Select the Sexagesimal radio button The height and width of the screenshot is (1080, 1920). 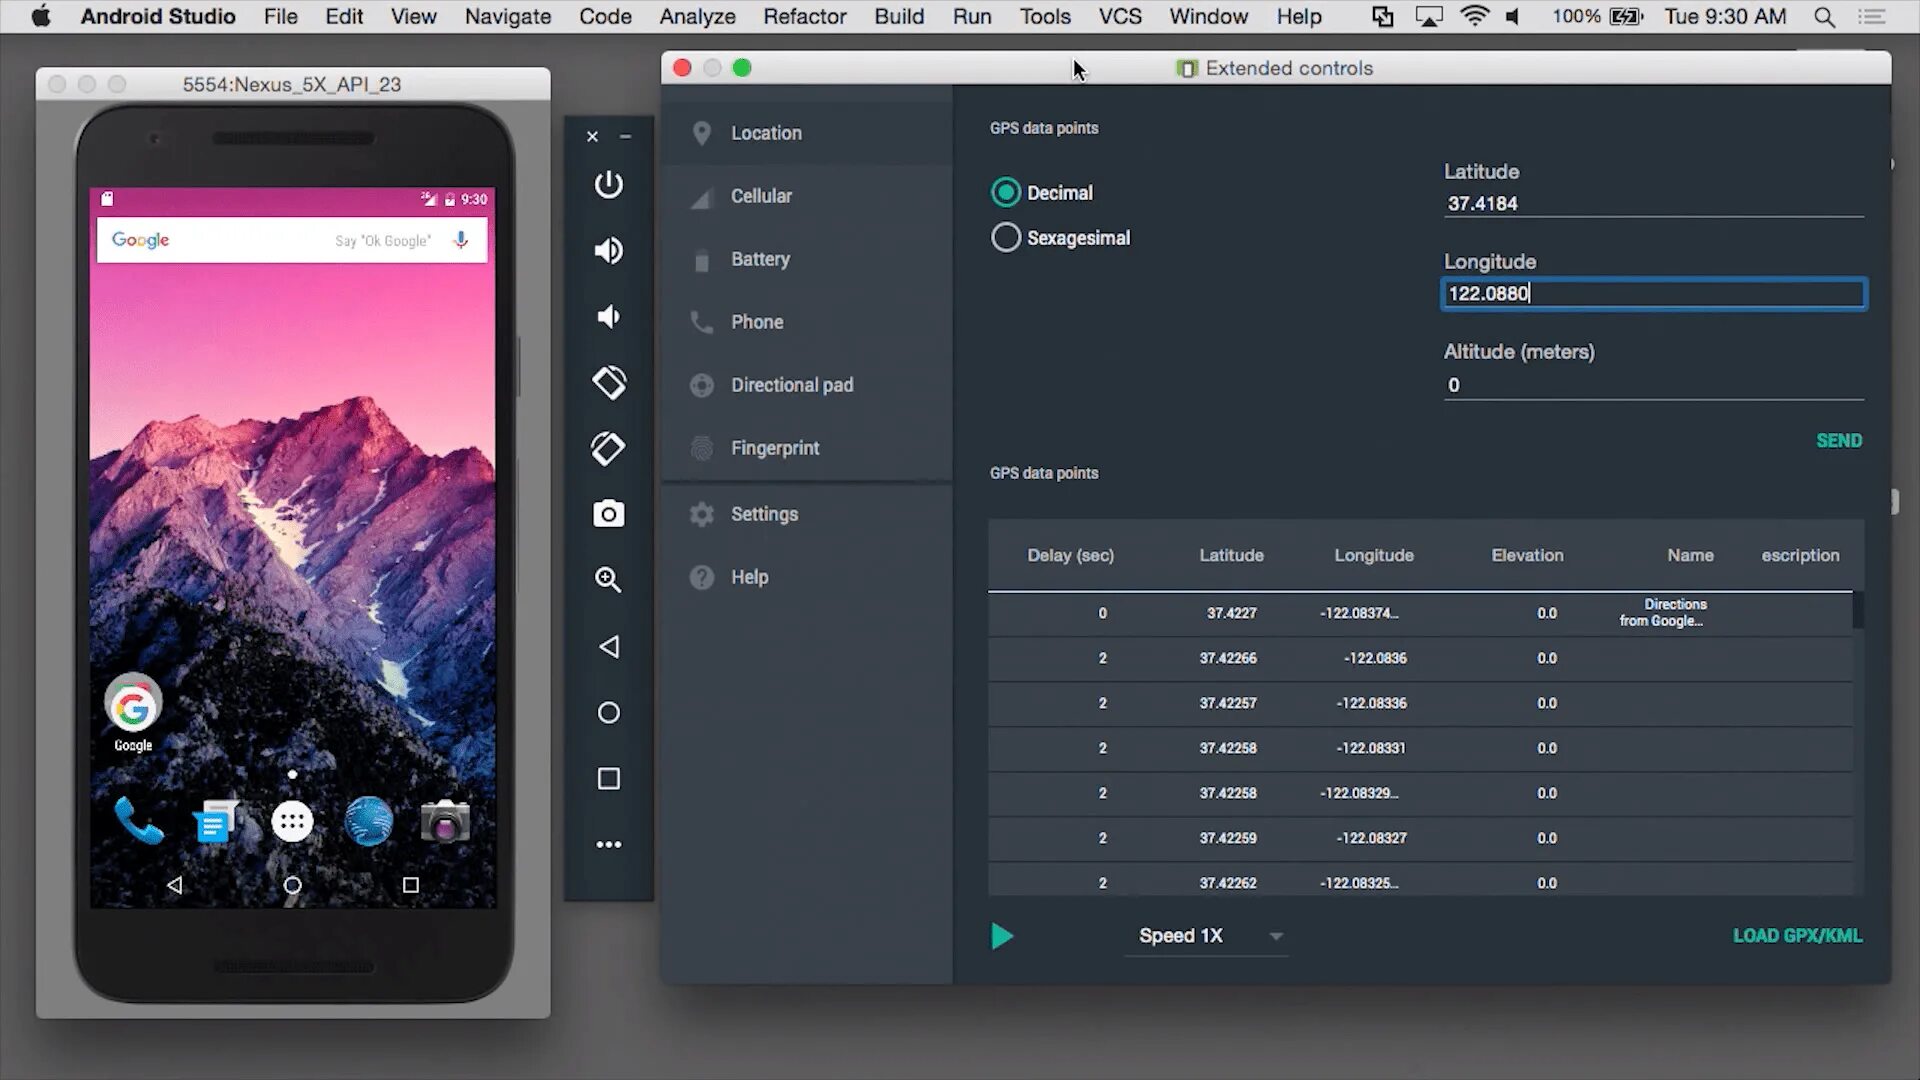tap(1005, 237)
